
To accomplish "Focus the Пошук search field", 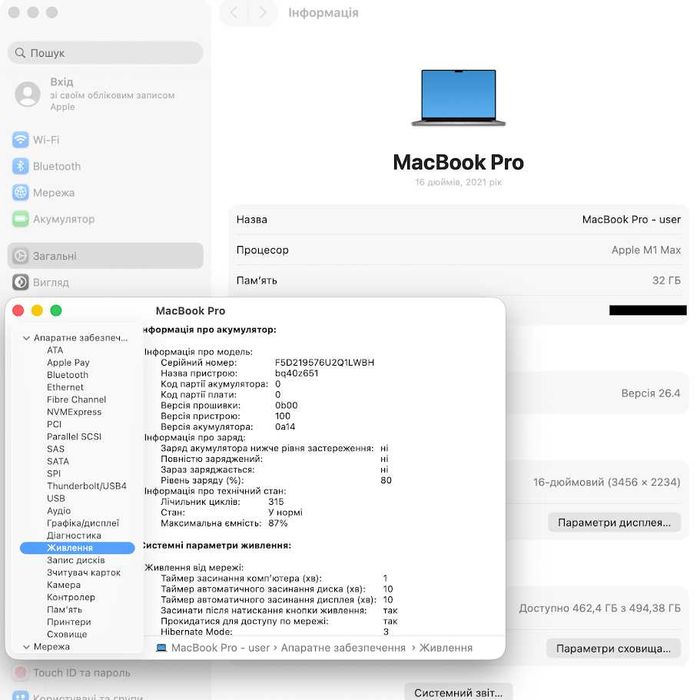I will point(105,53).
